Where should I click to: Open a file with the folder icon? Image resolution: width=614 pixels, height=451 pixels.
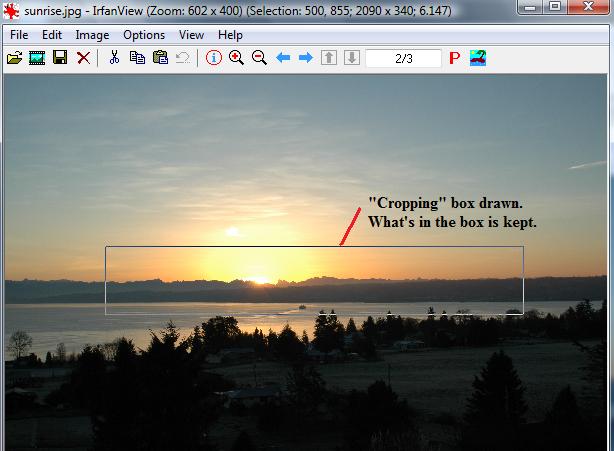pos(14,58)
